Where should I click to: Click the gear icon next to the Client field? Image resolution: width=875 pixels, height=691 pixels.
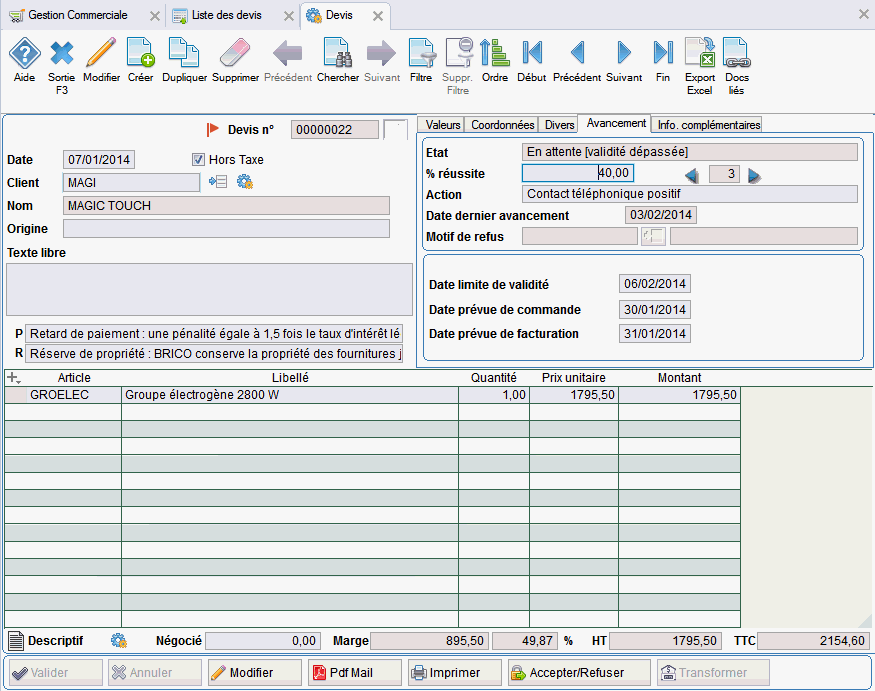coord(244,182)
